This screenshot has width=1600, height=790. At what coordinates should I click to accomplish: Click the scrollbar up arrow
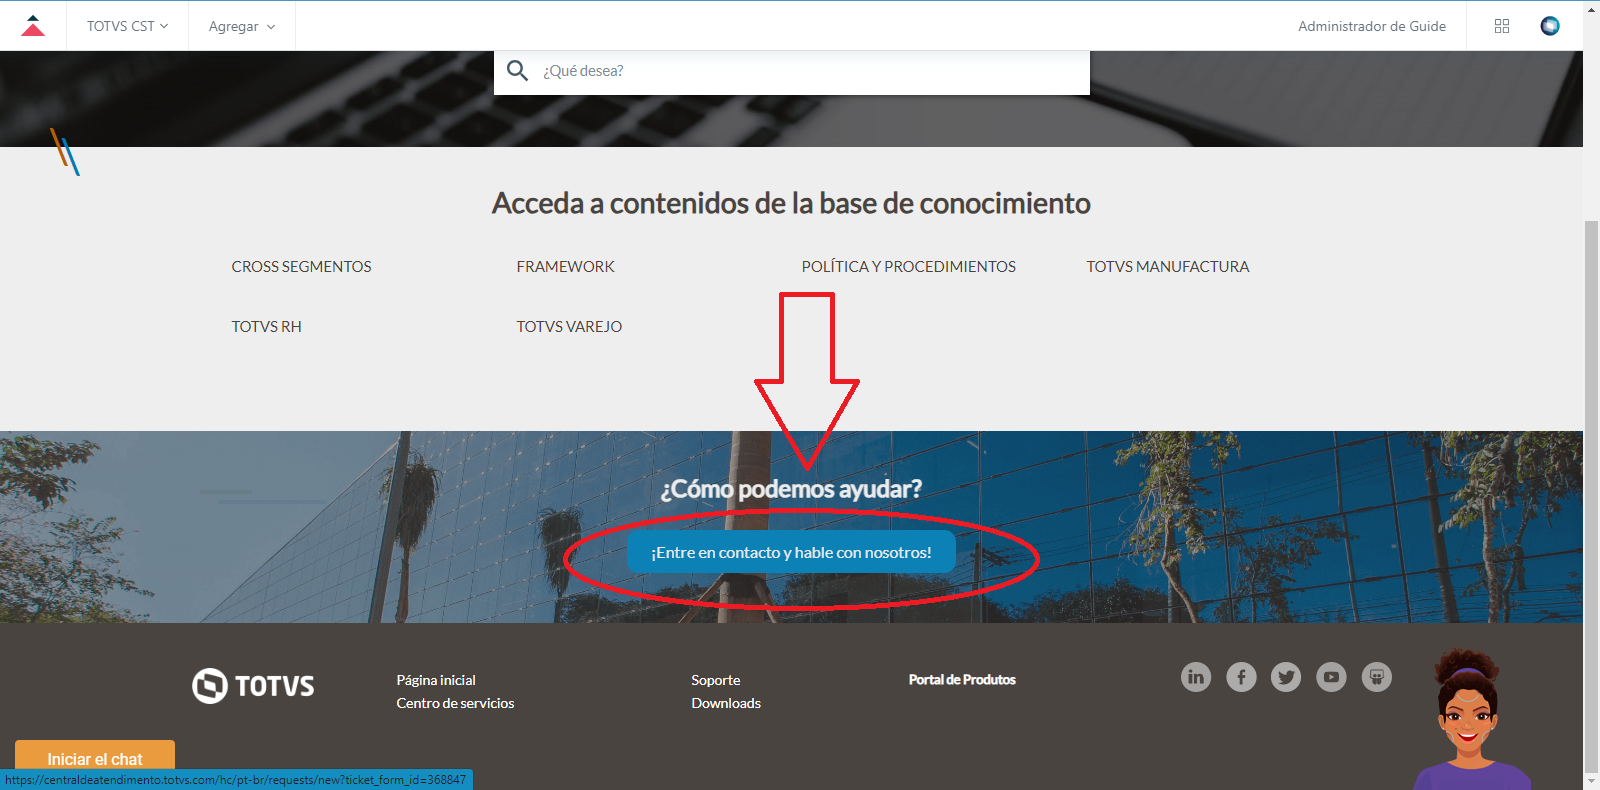[x=1591, y=9]
